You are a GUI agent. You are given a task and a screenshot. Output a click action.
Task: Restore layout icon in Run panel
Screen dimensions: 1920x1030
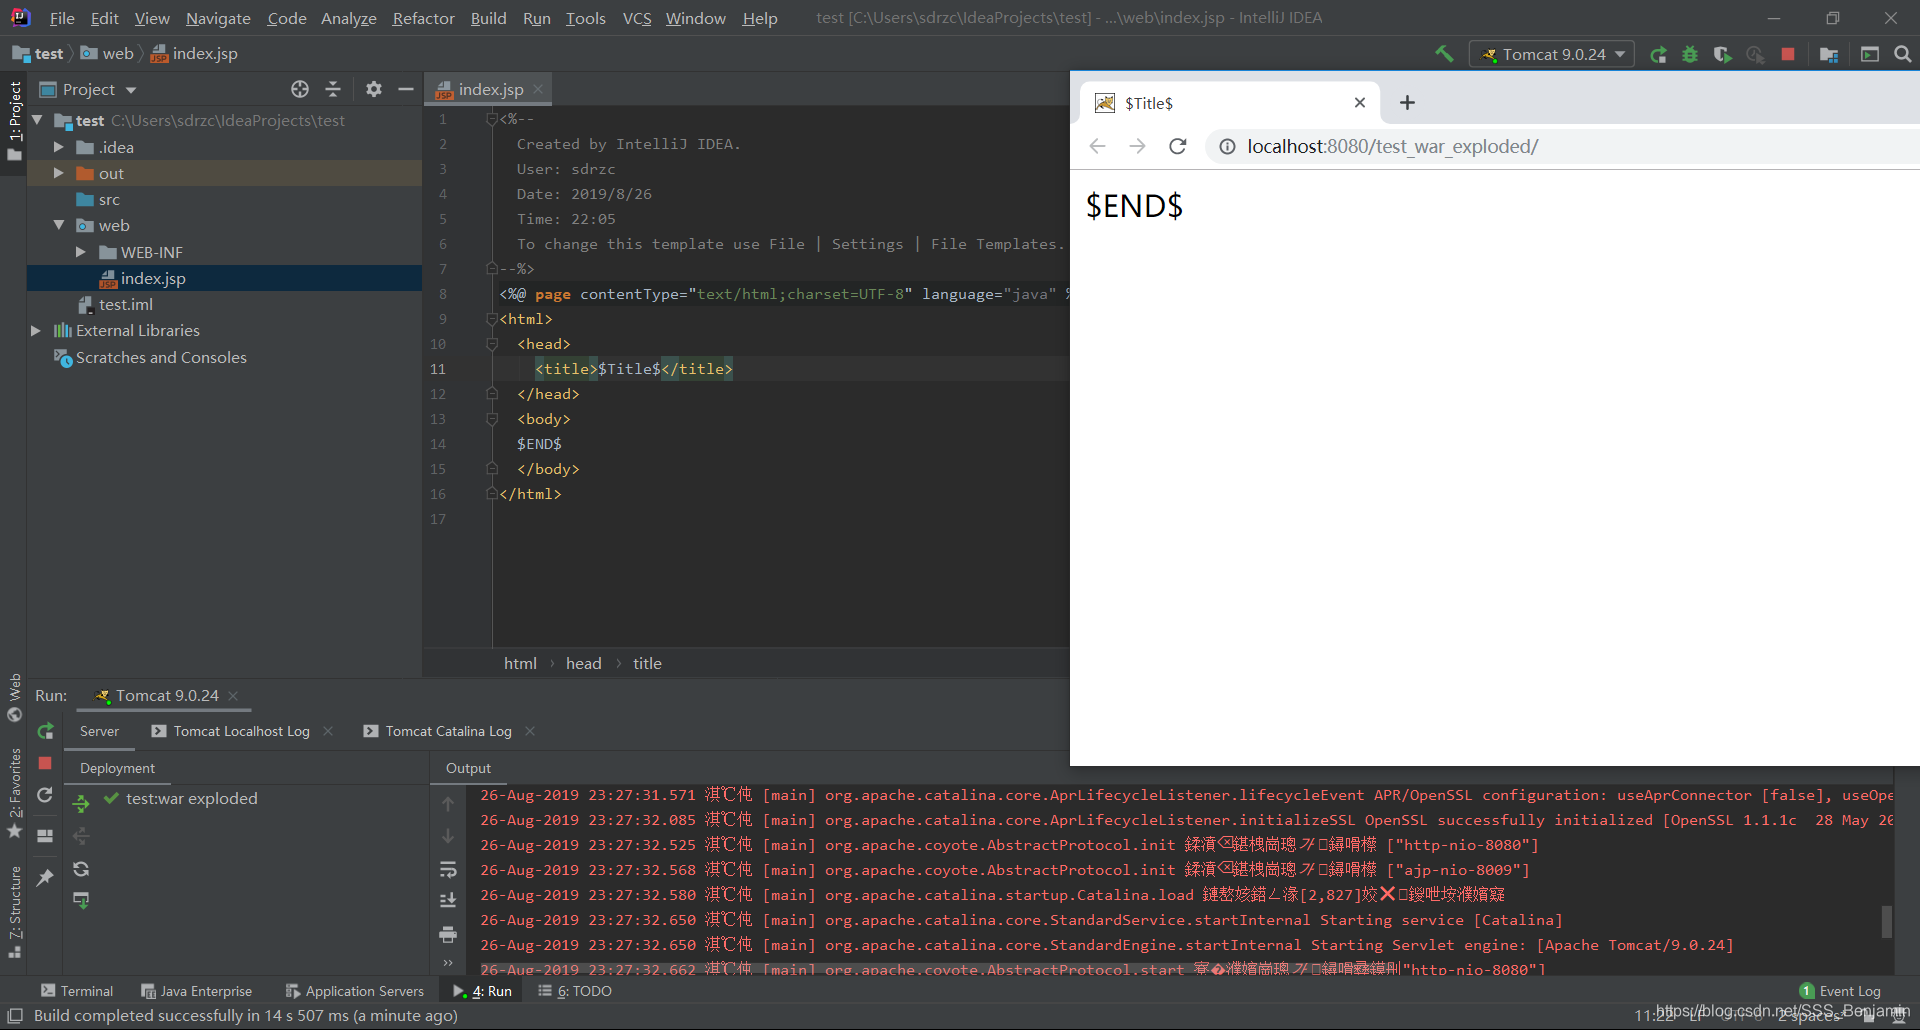pos(45,836)
